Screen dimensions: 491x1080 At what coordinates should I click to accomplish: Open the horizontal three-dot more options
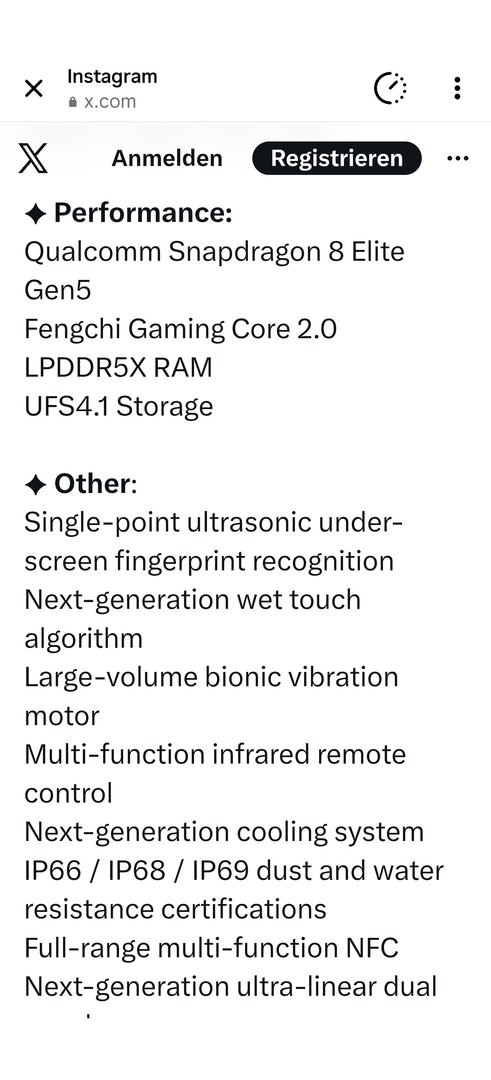pos(458,158)
